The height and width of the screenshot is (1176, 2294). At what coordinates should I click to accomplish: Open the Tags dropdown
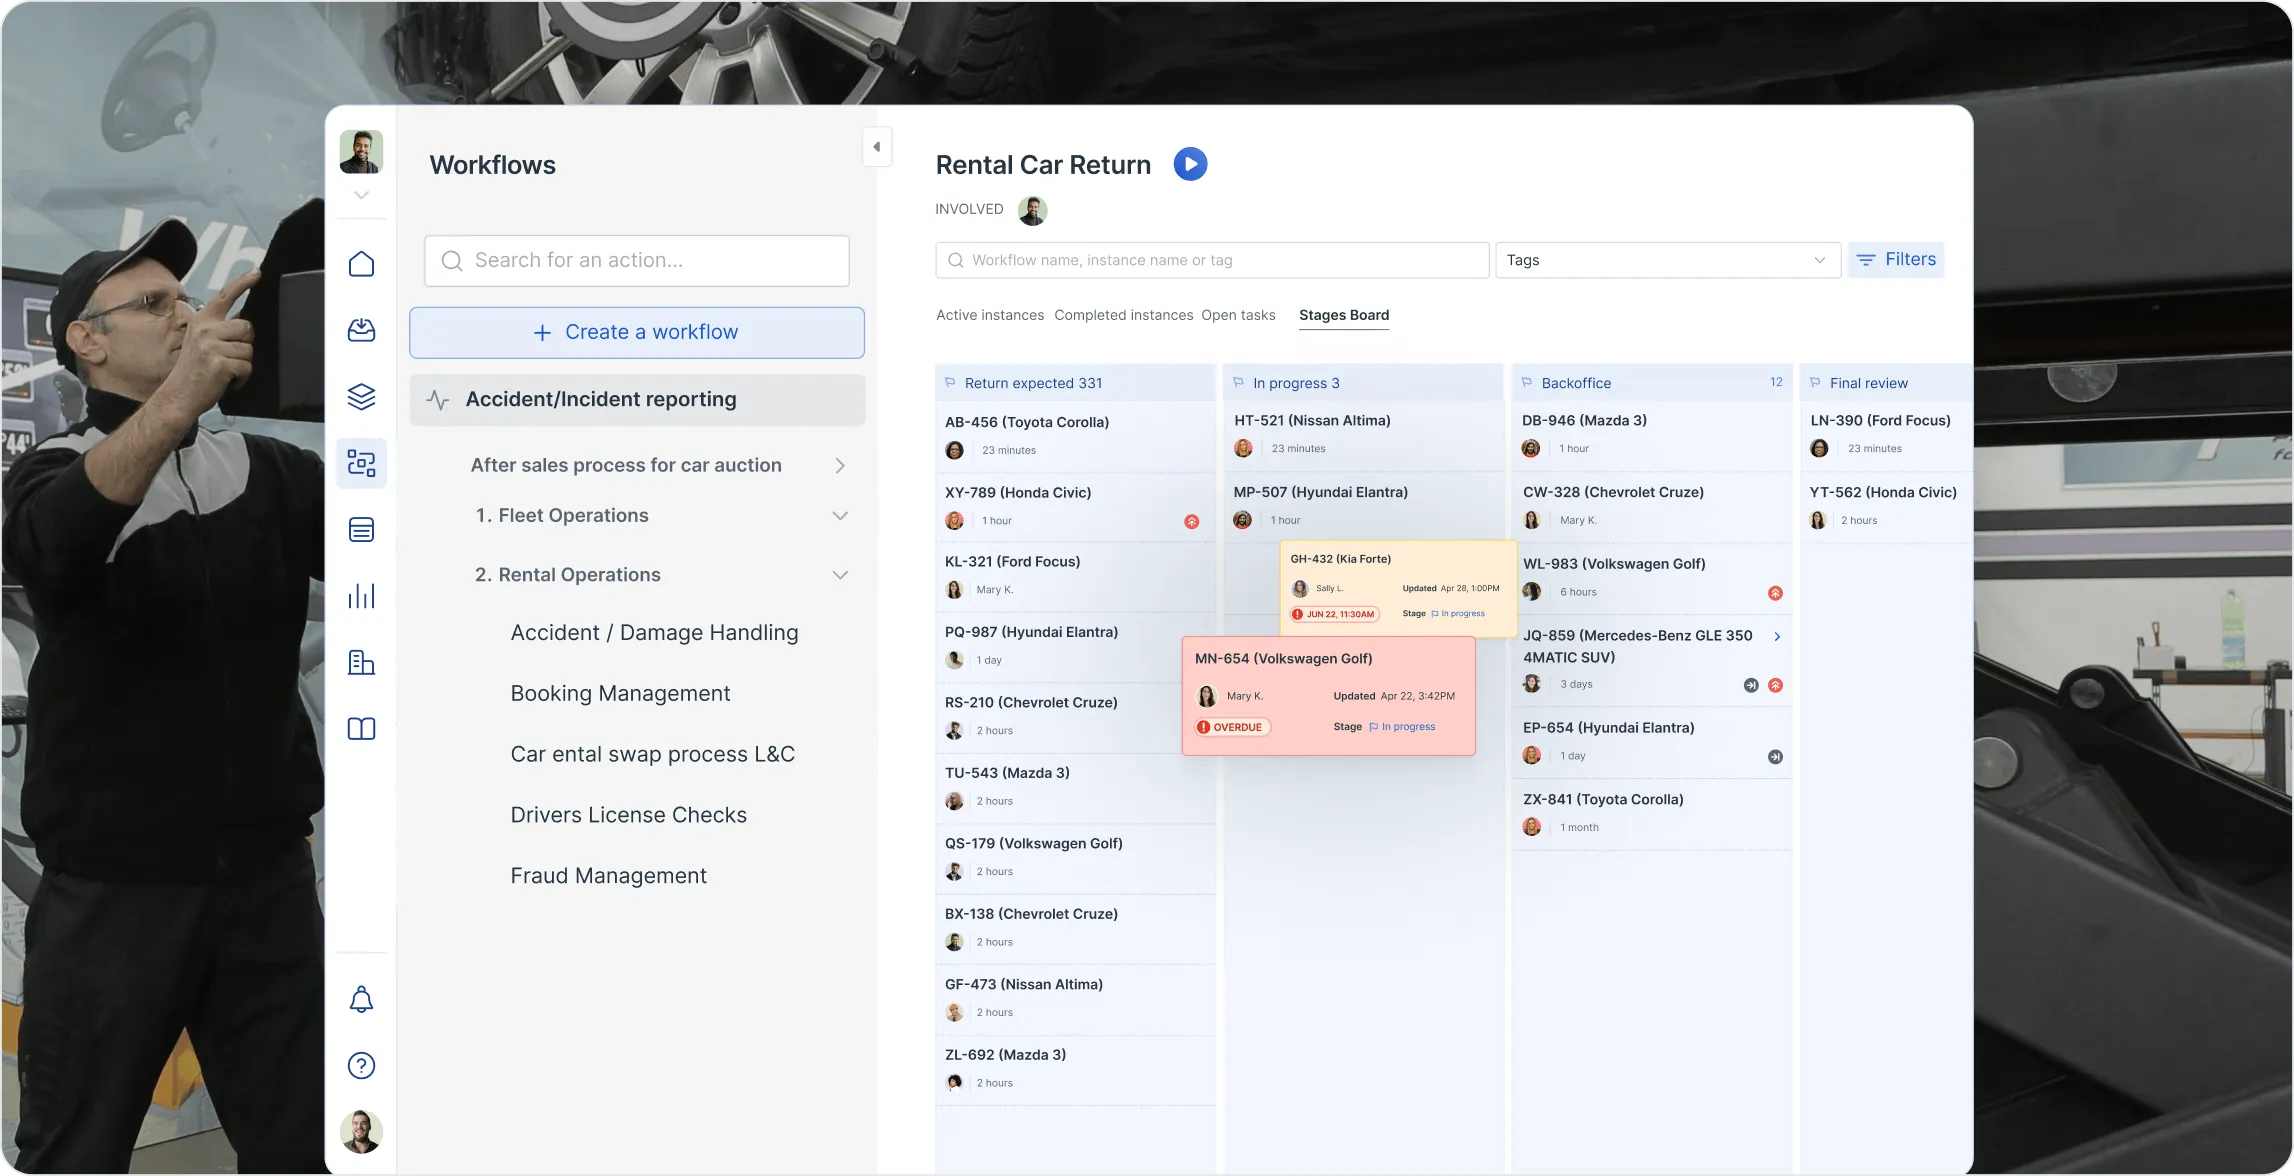click(1667, 260)
